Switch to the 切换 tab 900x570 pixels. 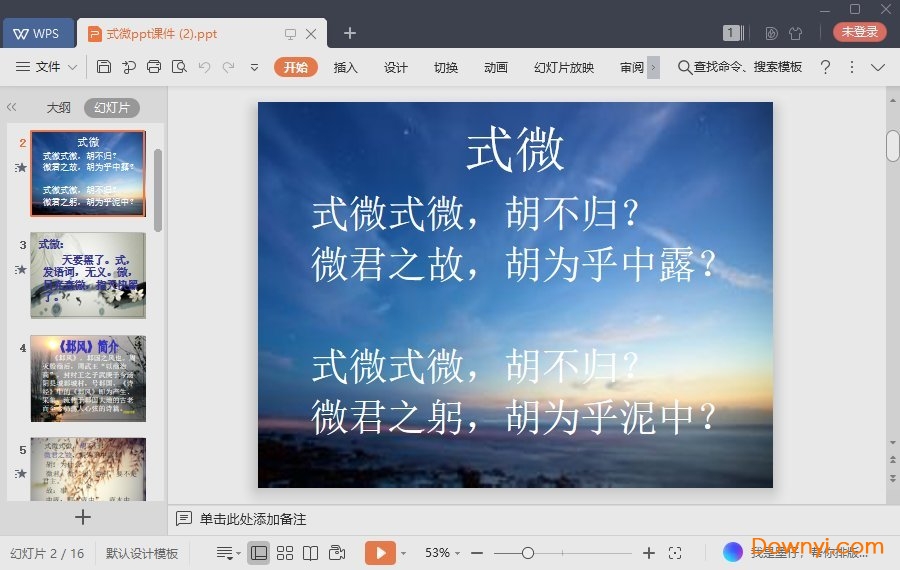(x=446, y=67)
